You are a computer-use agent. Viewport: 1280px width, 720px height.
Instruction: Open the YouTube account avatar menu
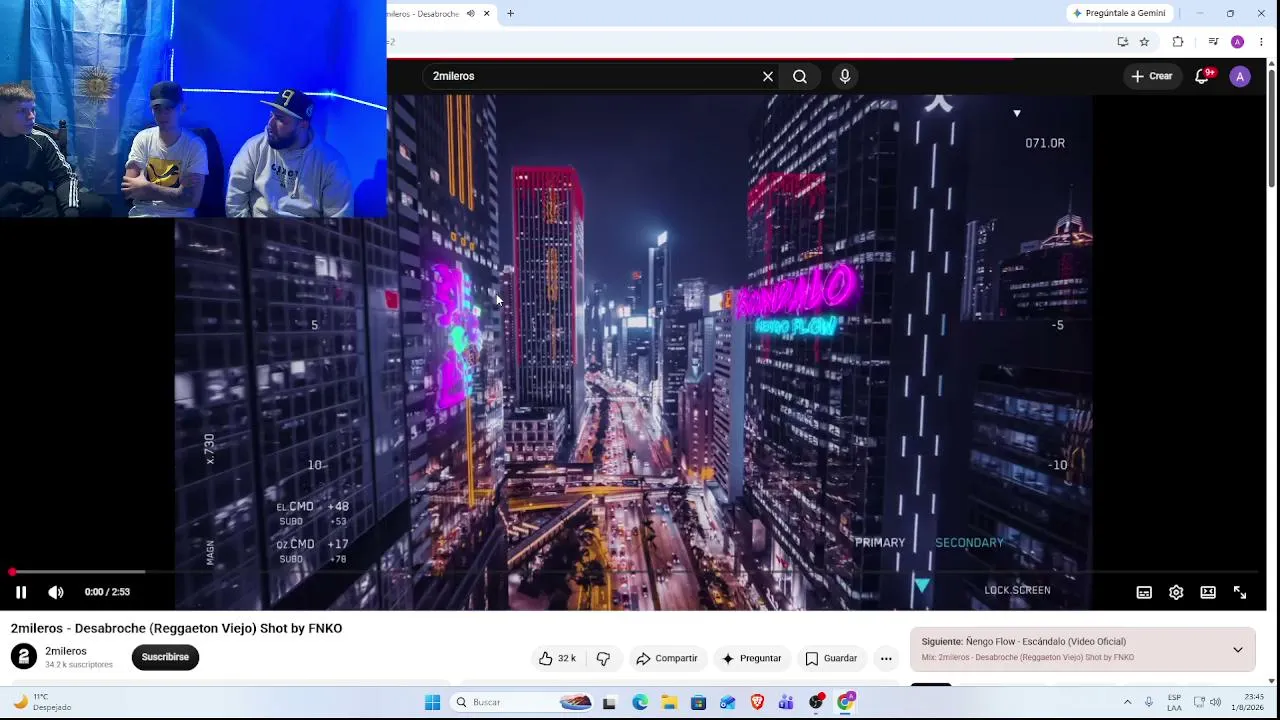(1240, 76)
